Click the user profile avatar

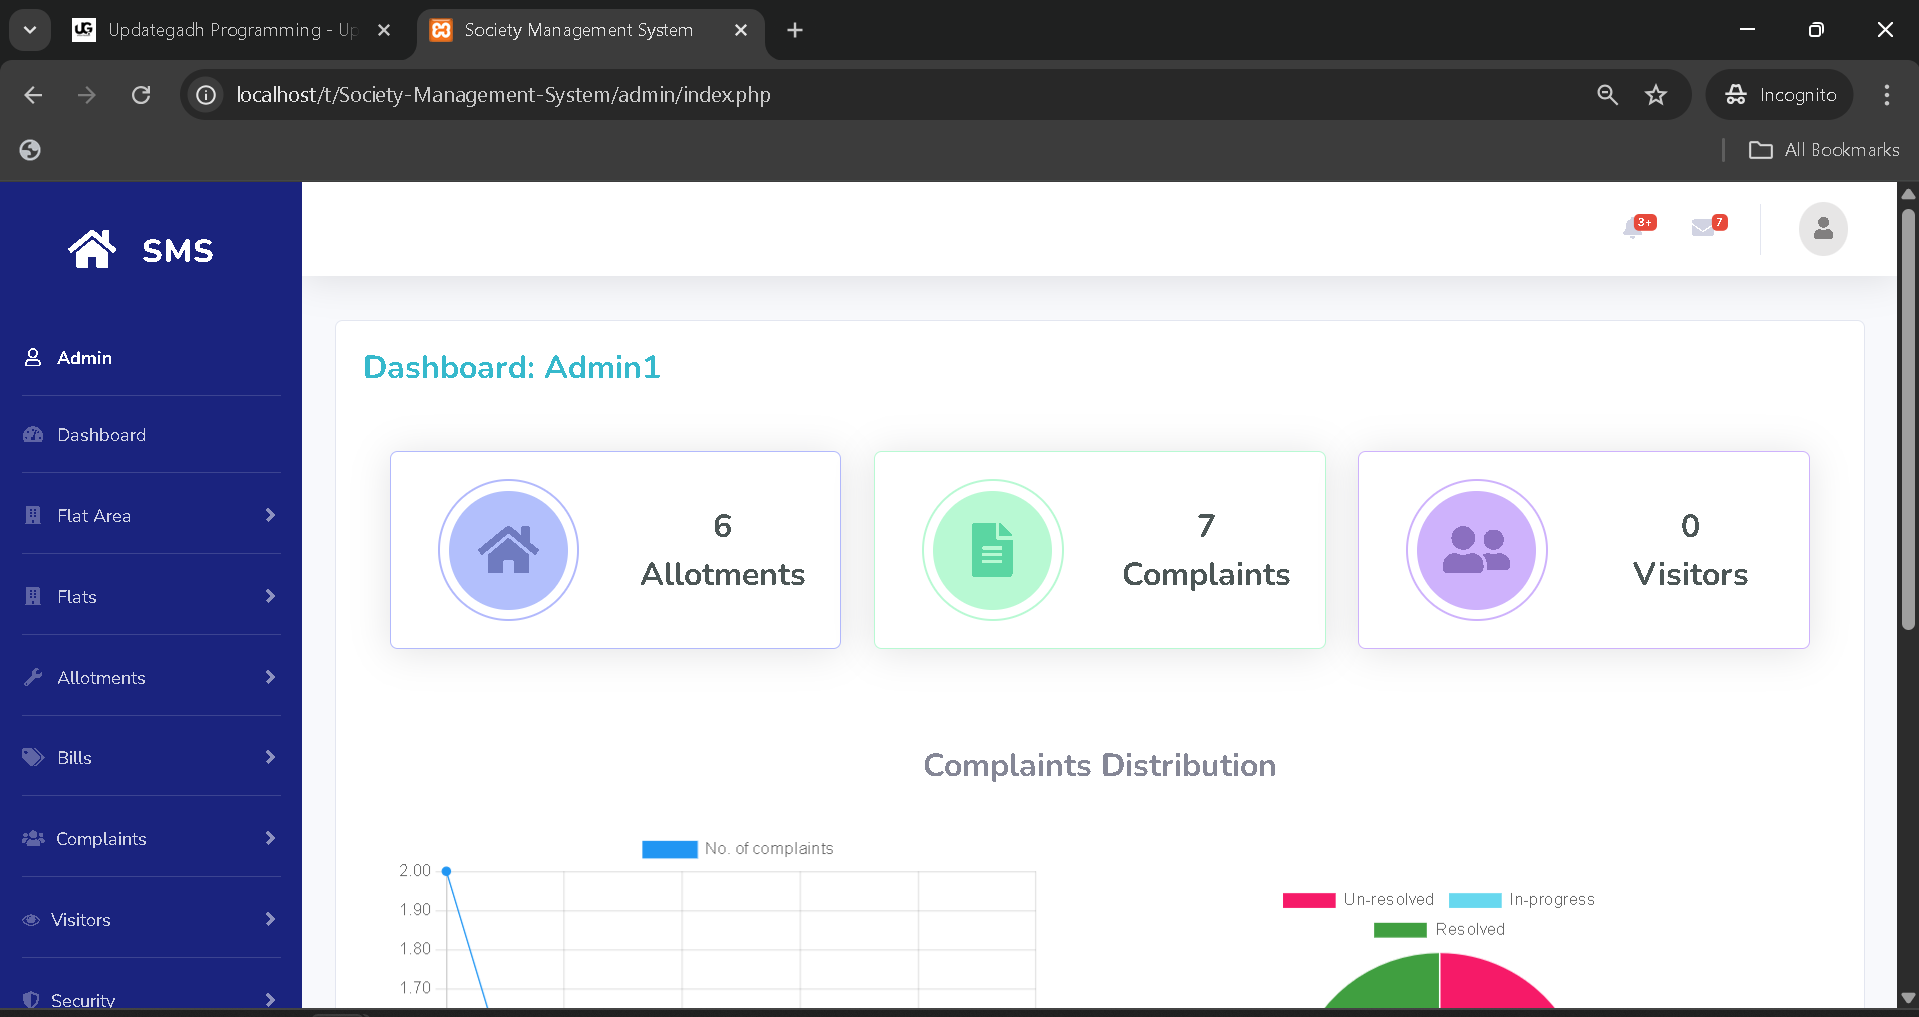click(1822, 229)
